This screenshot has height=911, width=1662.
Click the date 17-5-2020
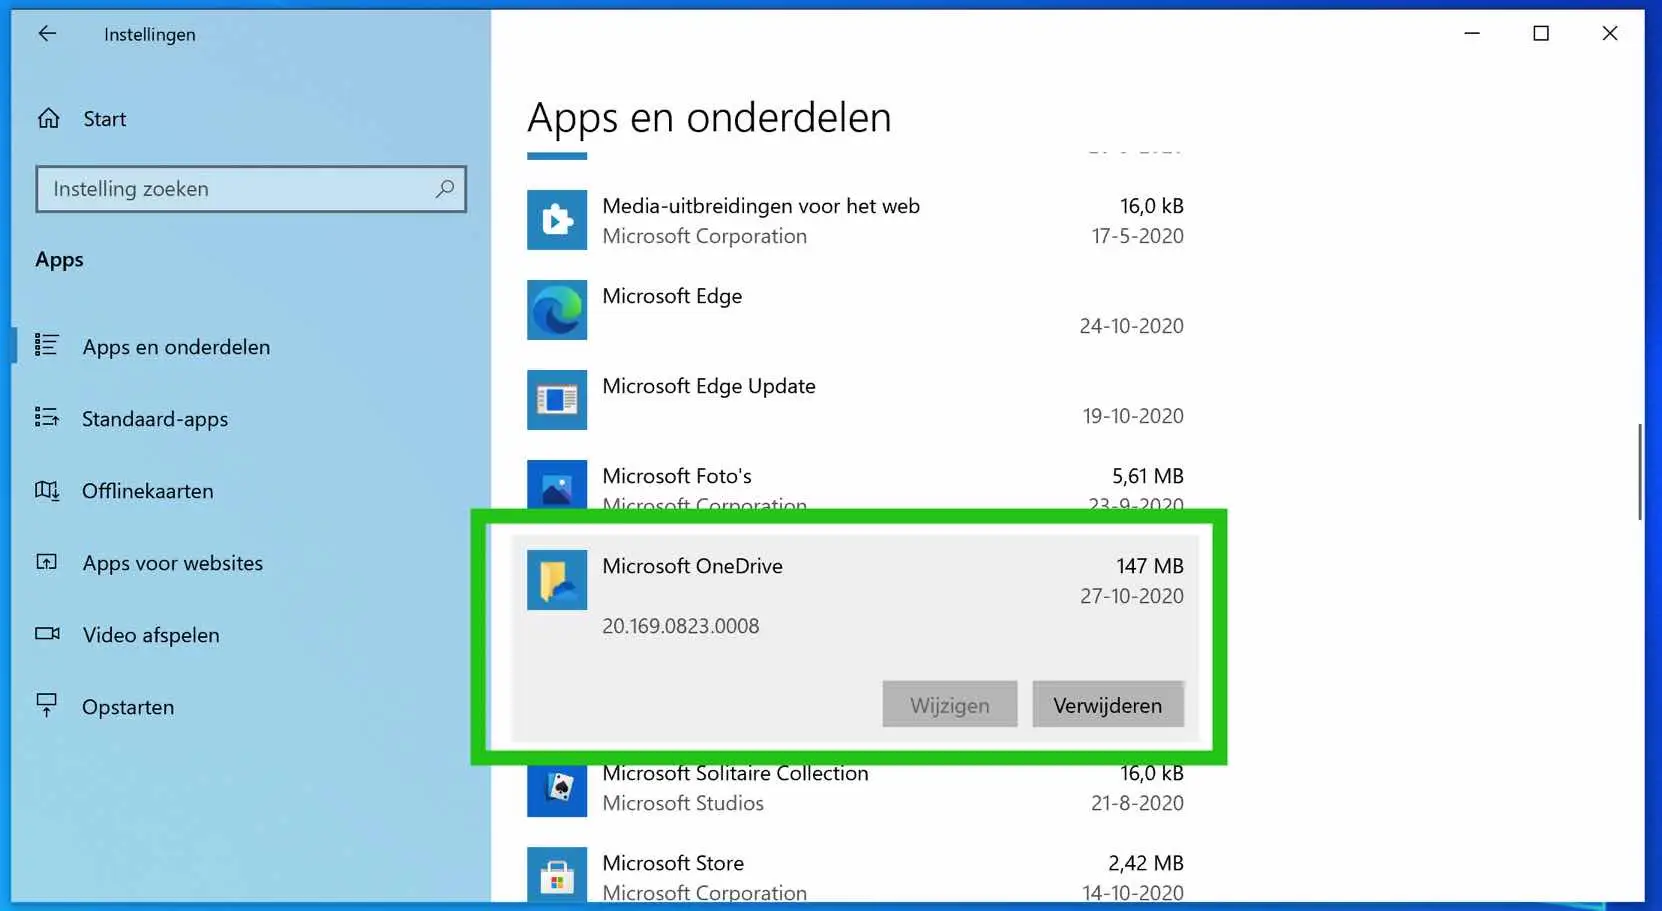[1138, 236]
